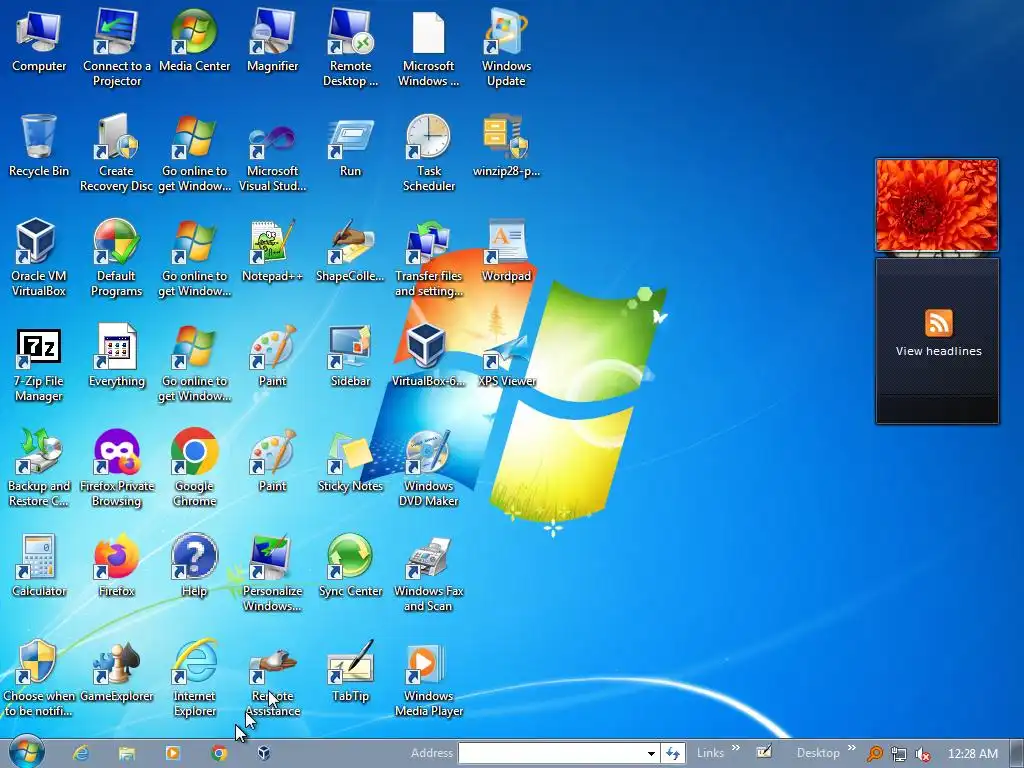Expand the Links toolbar chevron
Screen dimensions: 1024x768
click(x=736, y=748)
